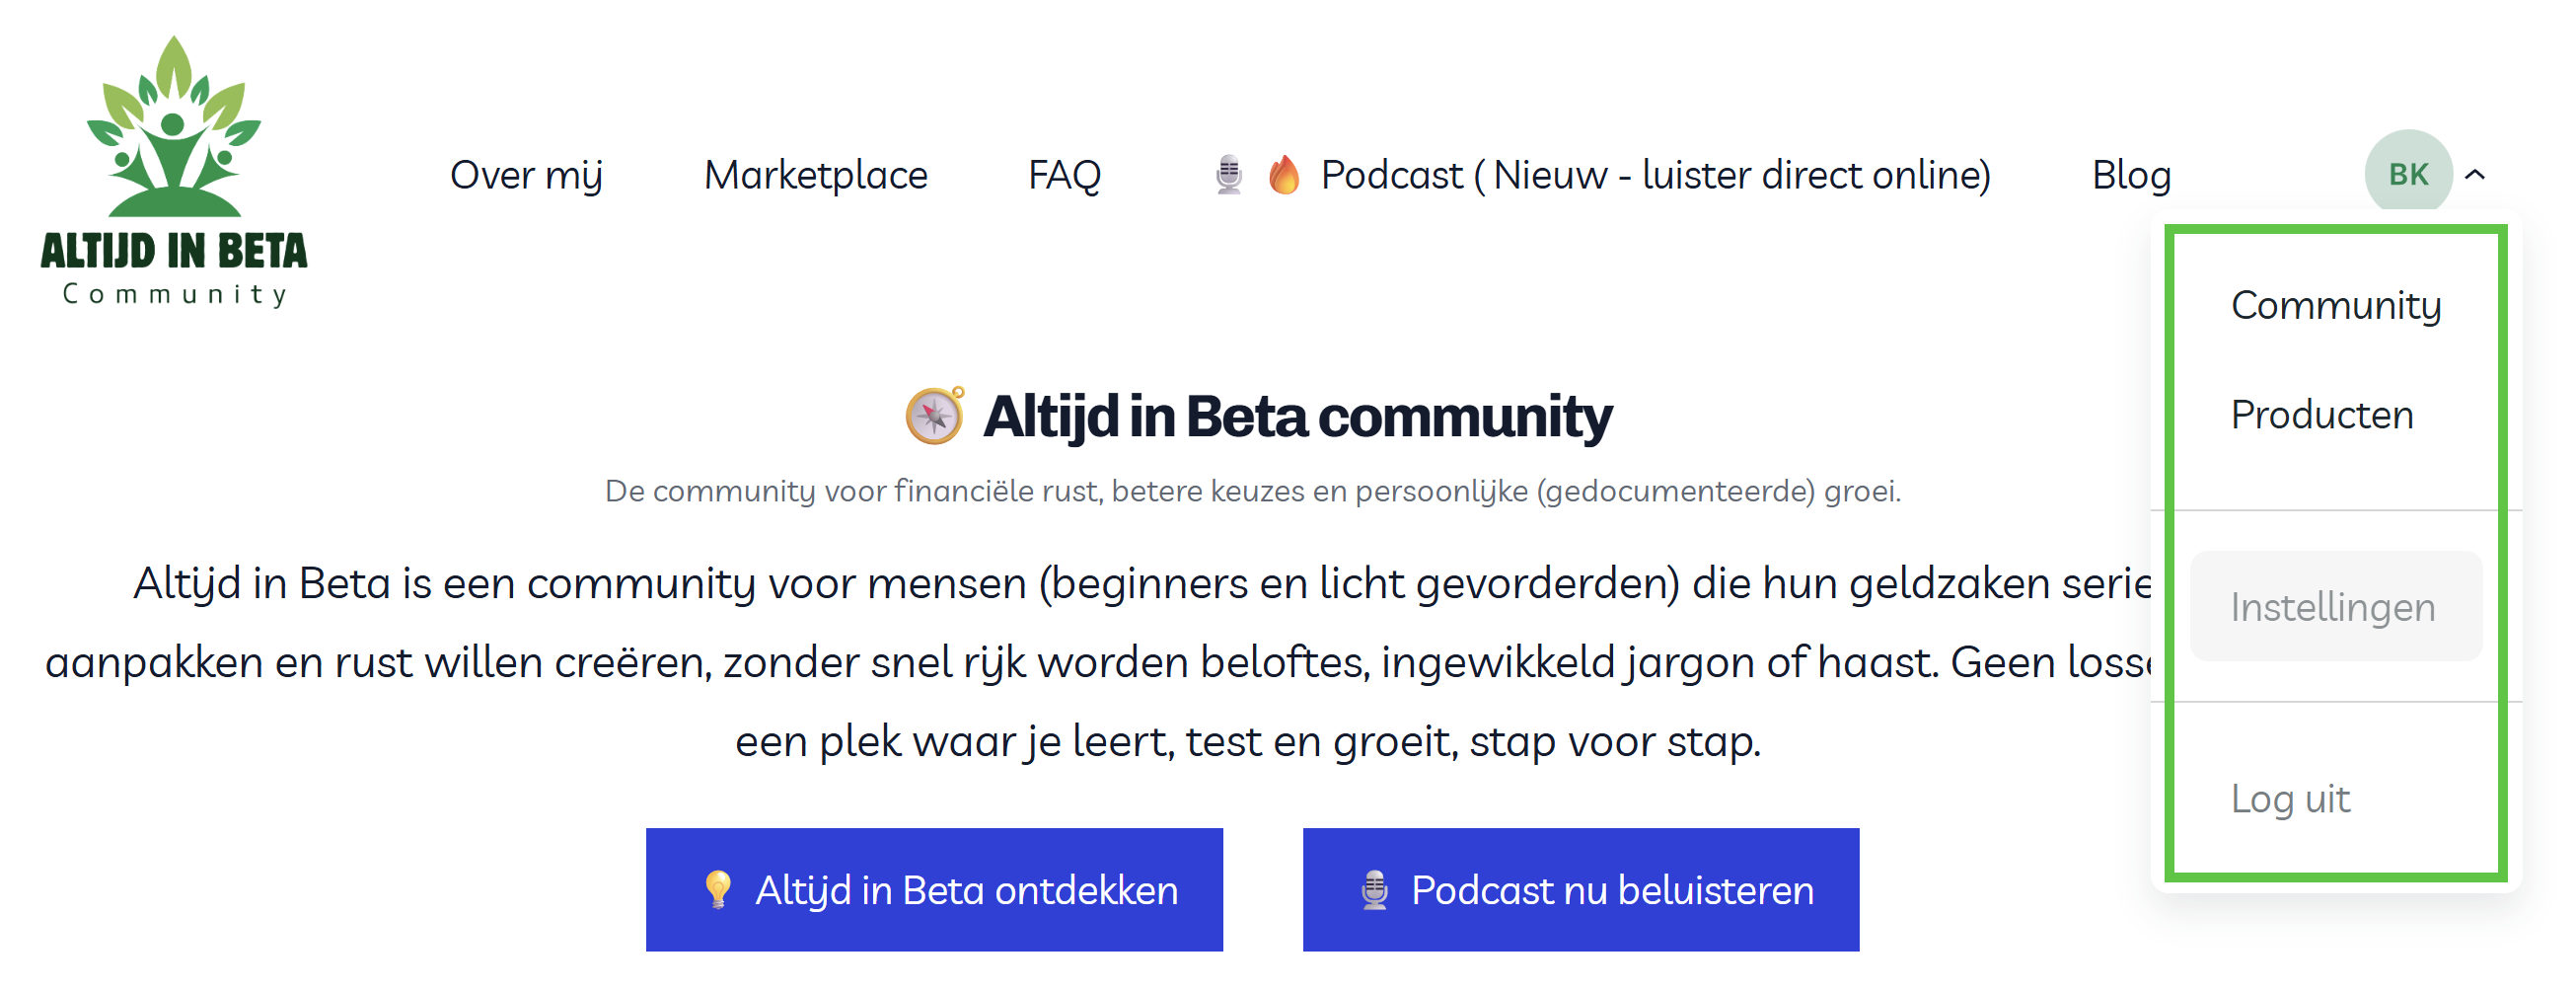Click the microphone icon in navigation
The image size is (2576, 991).
[1229, 175]
